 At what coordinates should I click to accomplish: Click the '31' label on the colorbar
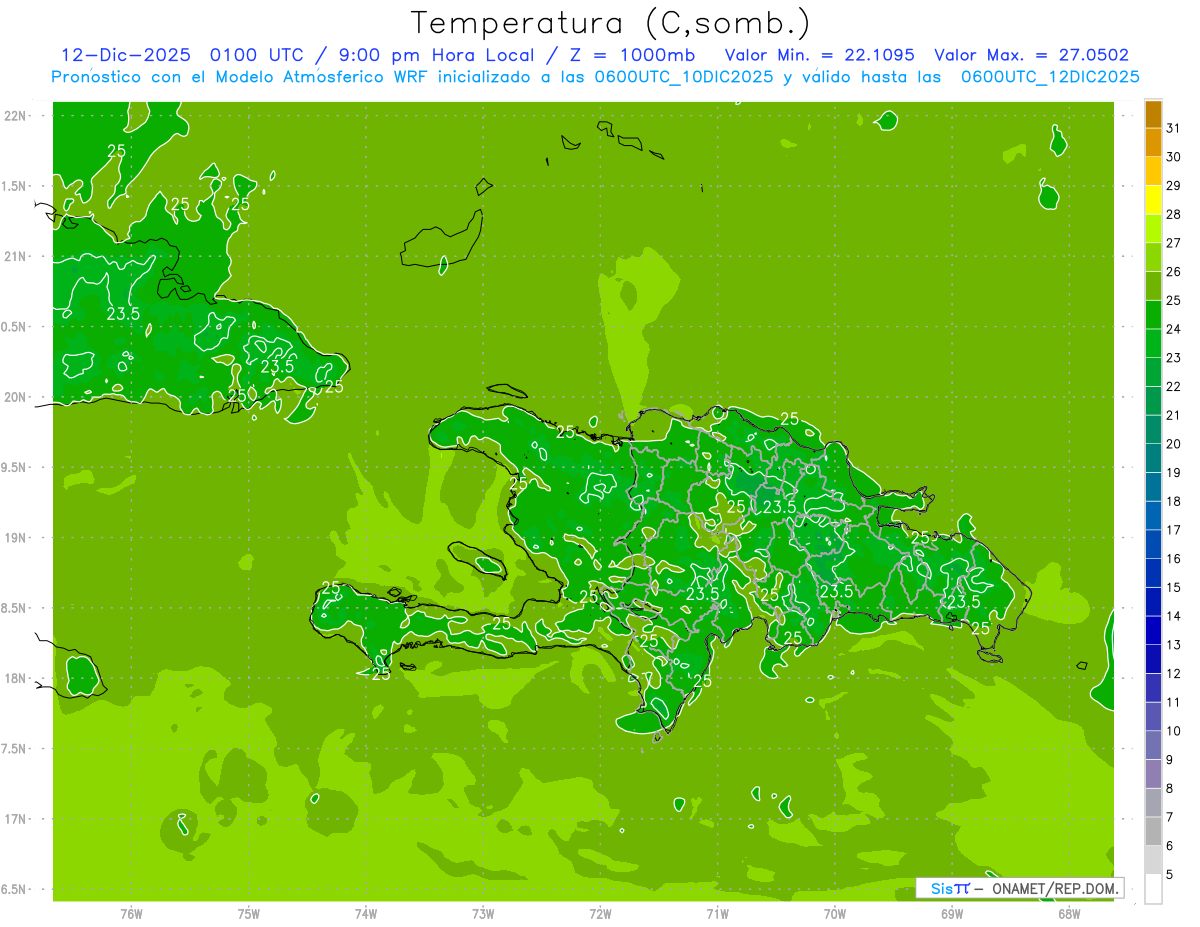tap(1174, 128)
